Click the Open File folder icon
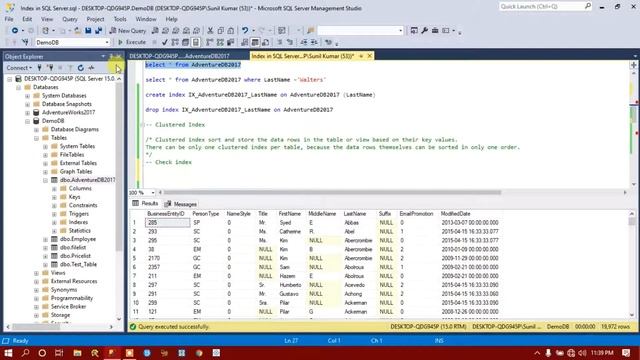 [x=77, y=31]
